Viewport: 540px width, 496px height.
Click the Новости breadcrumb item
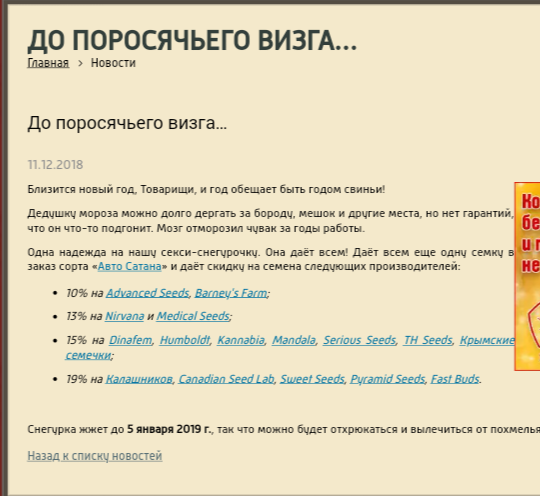click(113, 63)
